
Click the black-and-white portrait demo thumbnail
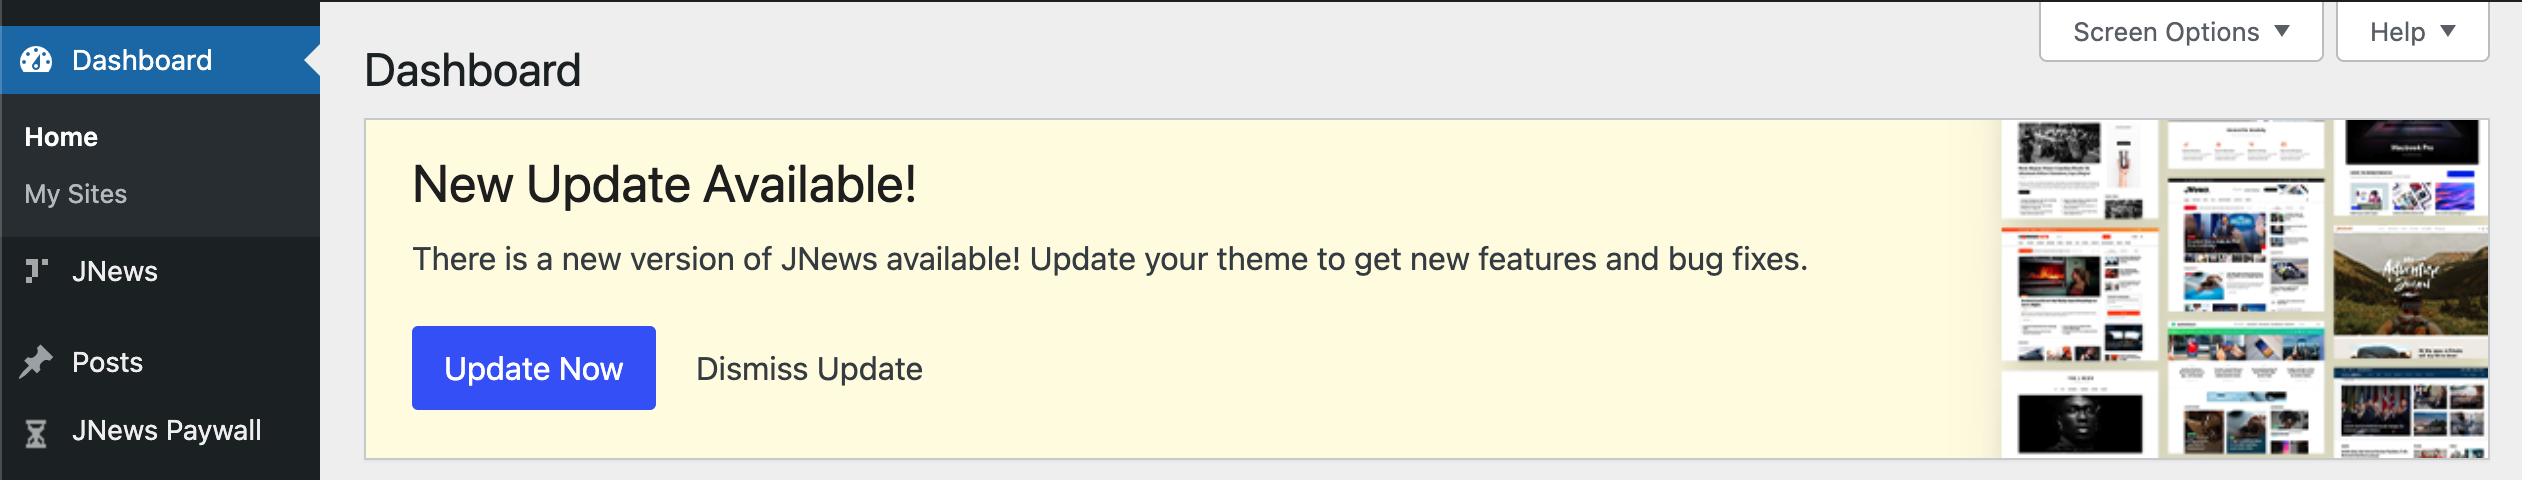tap(2080, 415)
